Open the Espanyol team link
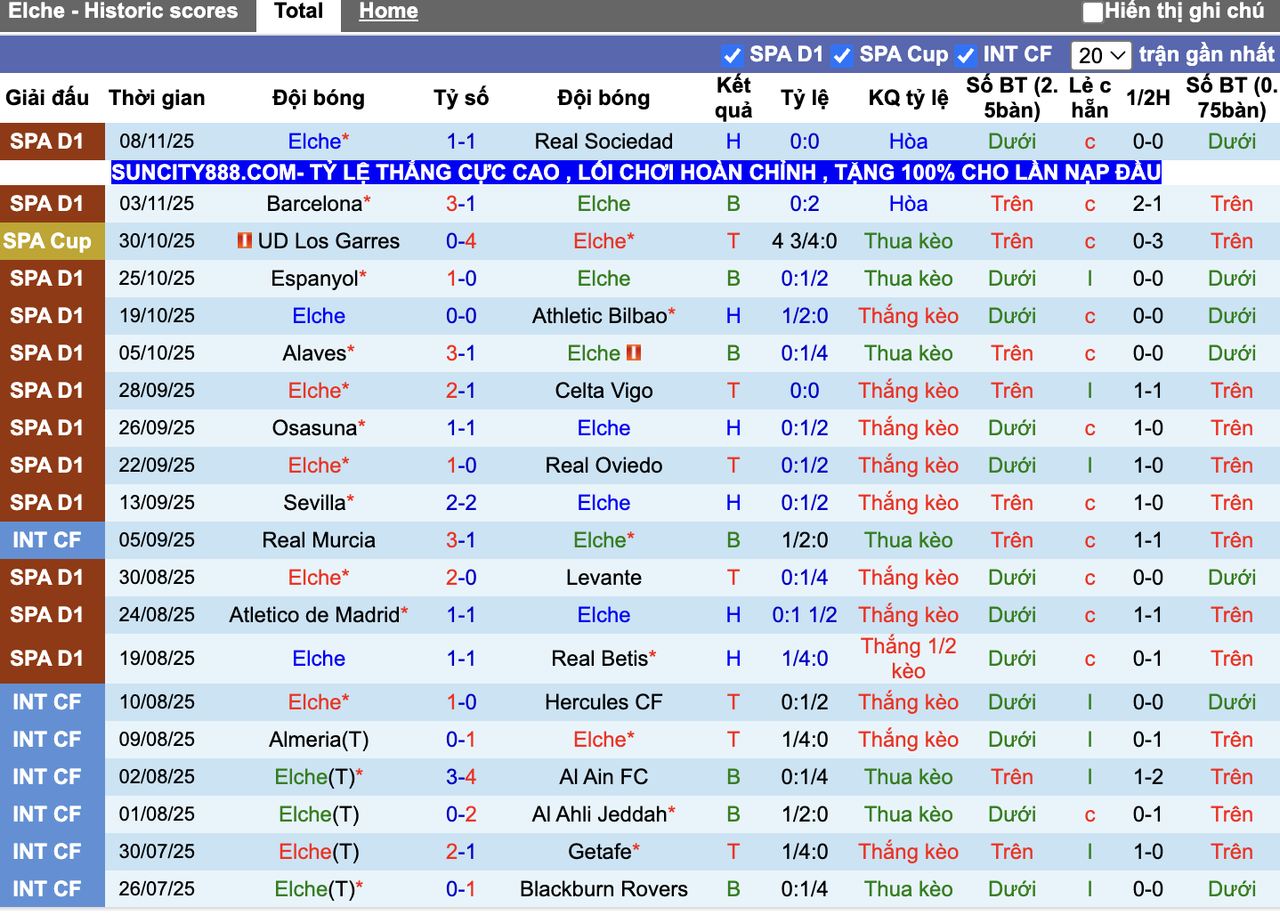The image size is (1280, 915). tap(314, 279)
